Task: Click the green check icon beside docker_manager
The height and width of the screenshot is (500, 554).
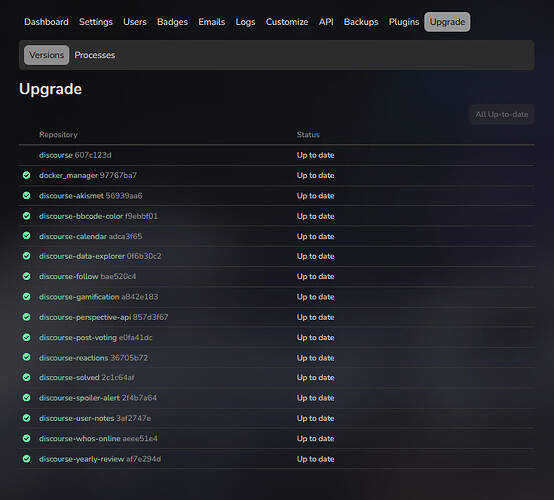Action: (x=26, y=175)
